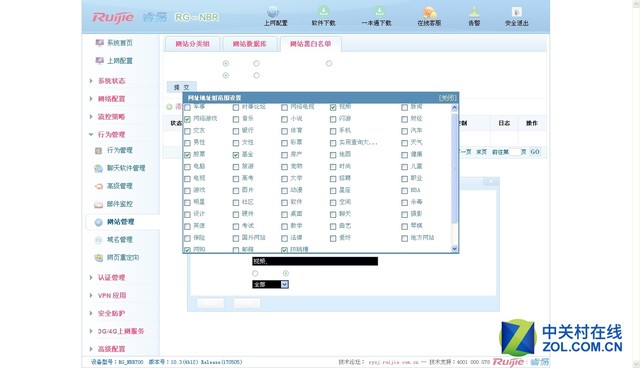Switch to 网站分类组 tab
The height and width of the screenshot is (368, 640).
tap(193, 44)
